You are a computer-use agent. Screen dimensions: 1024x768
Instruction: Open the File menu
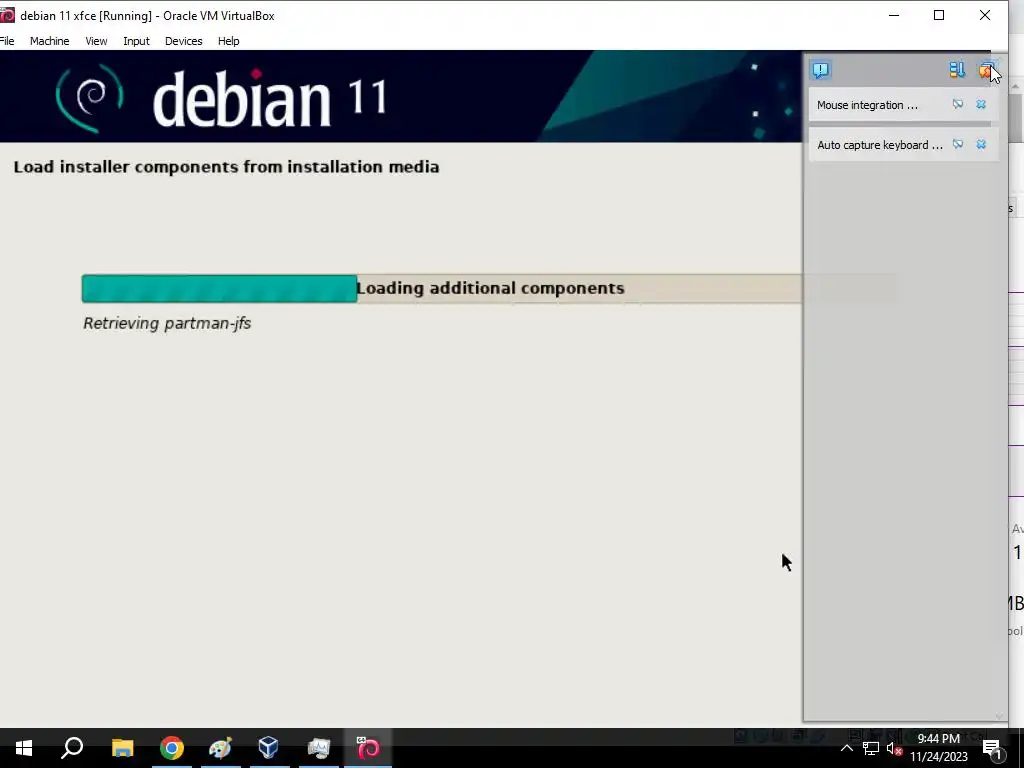[7, 40]
